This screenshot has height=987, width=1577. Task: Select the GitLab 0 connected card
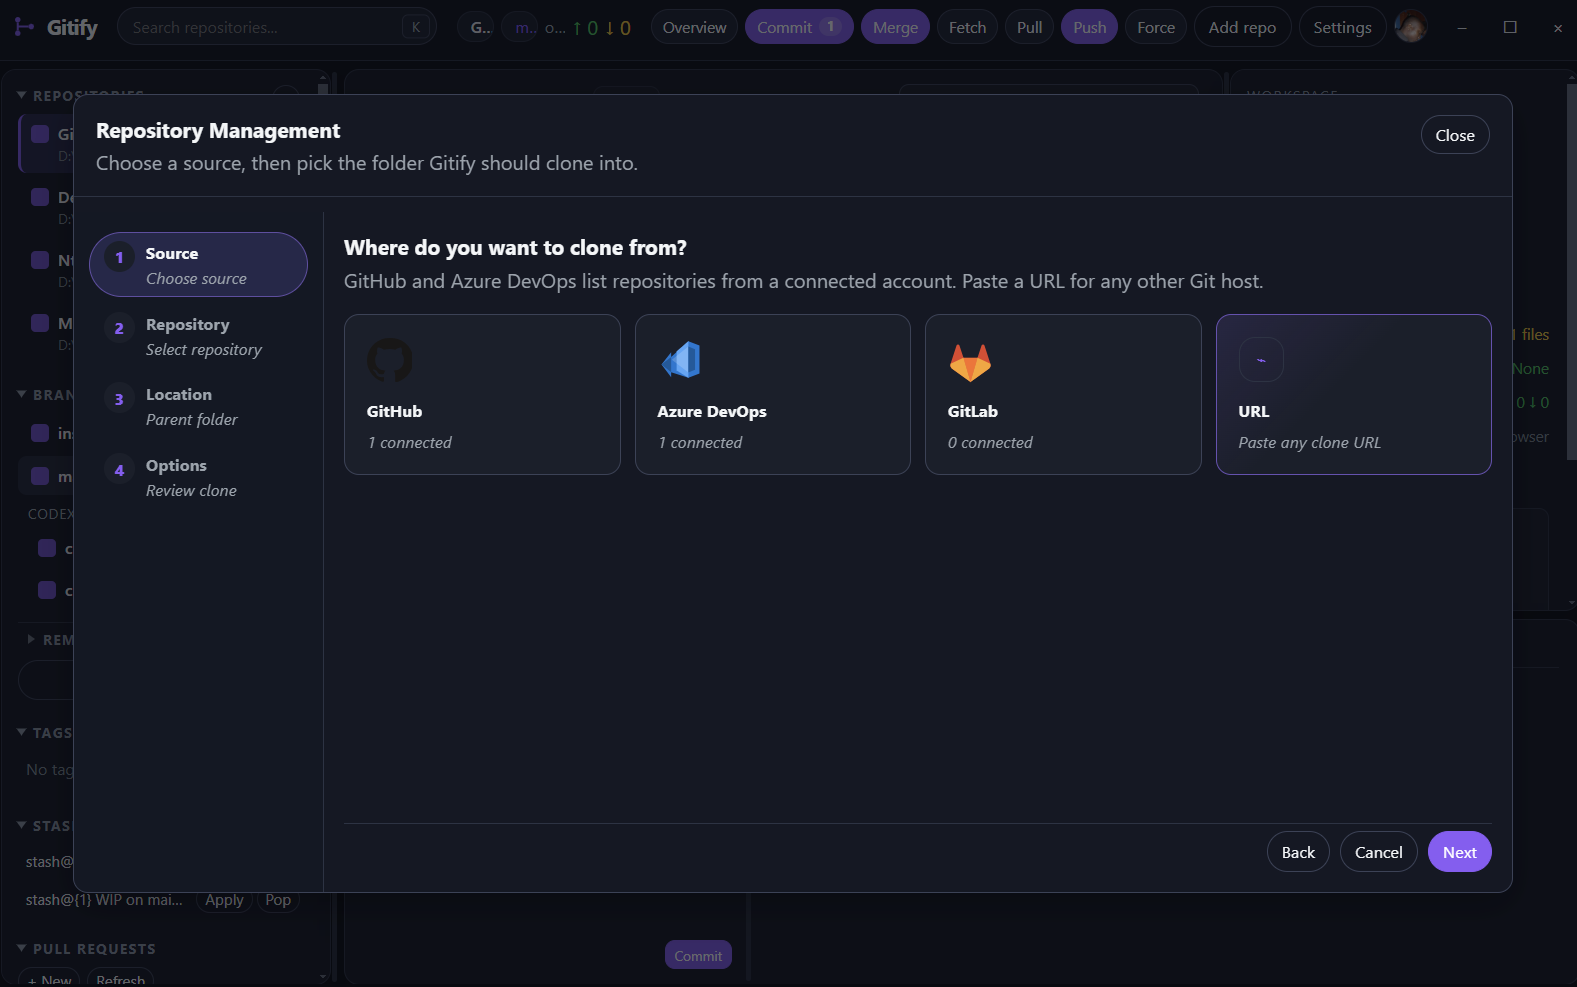[x=1063, y=394]
